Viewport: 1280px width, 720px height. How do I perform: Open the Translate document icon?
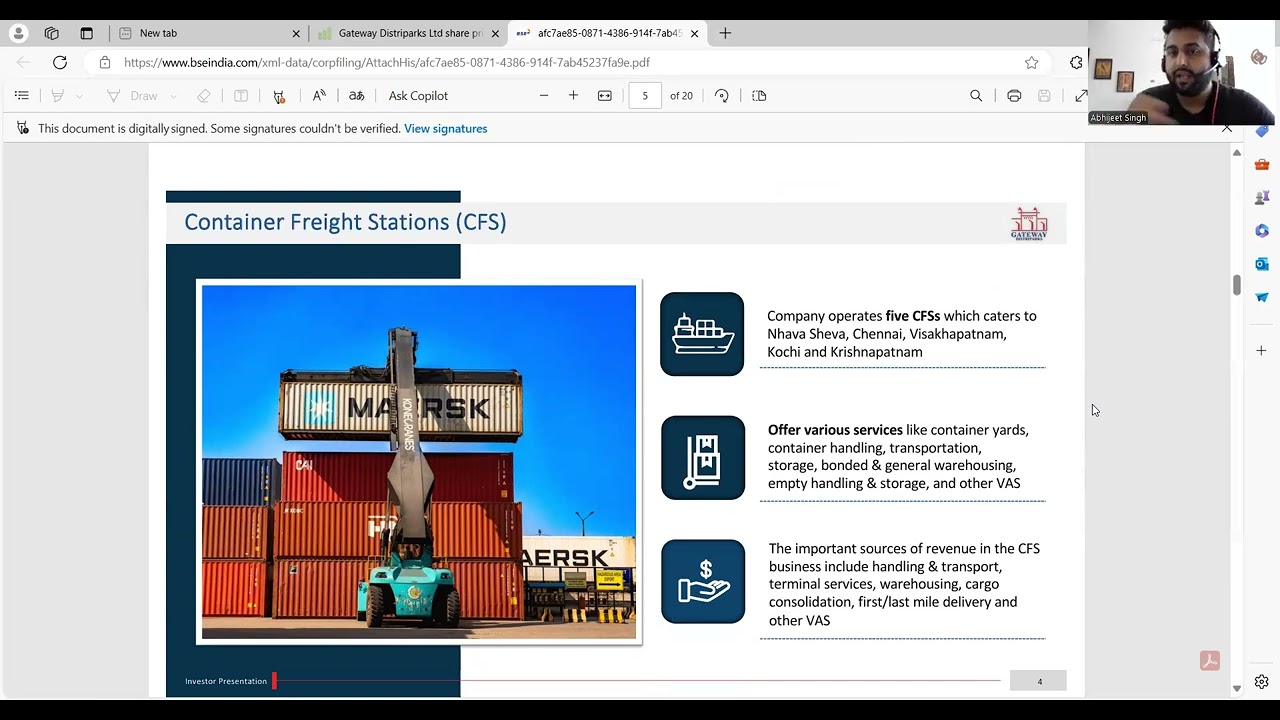[x=356, y=96]
